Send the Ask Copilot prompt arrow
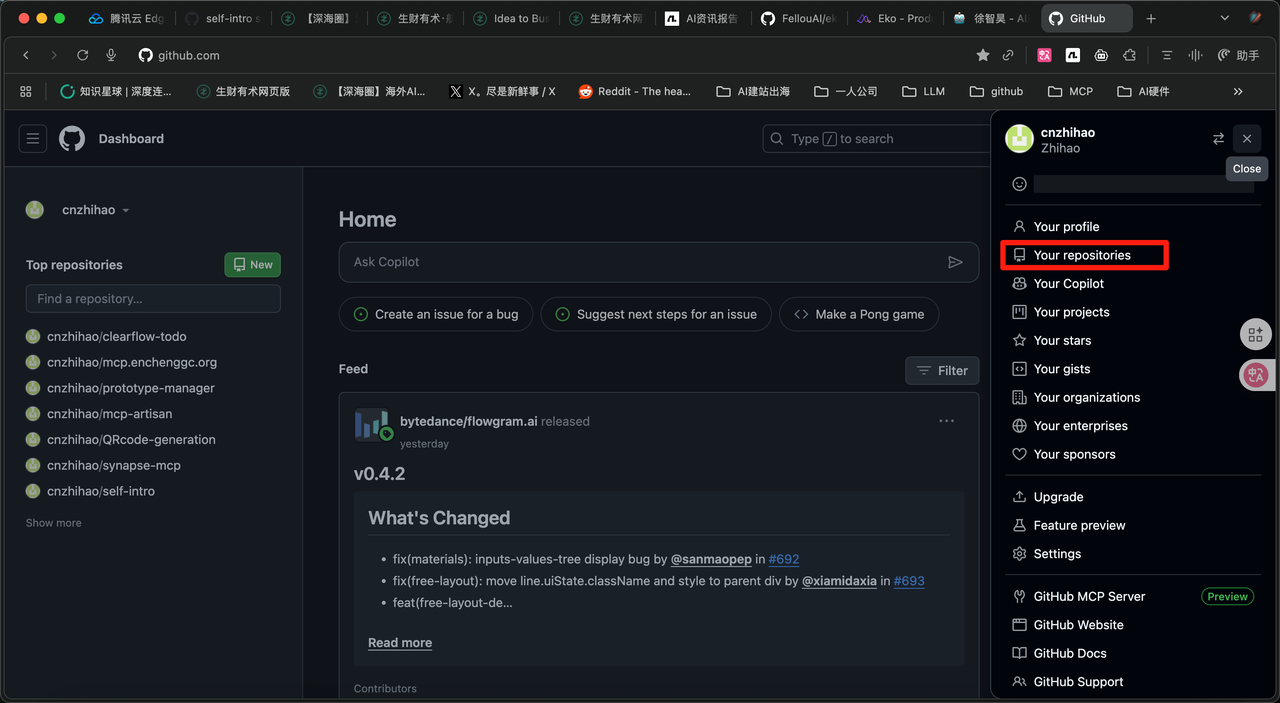 955,262
